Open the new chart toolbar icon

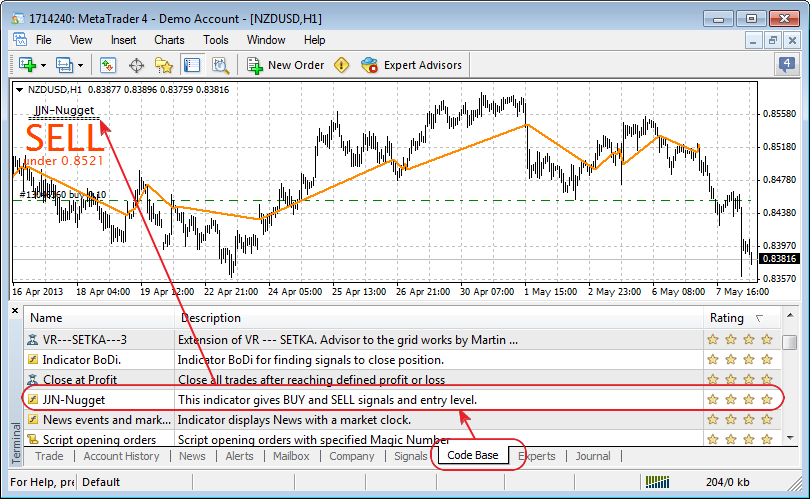click(x=26, y=65)
